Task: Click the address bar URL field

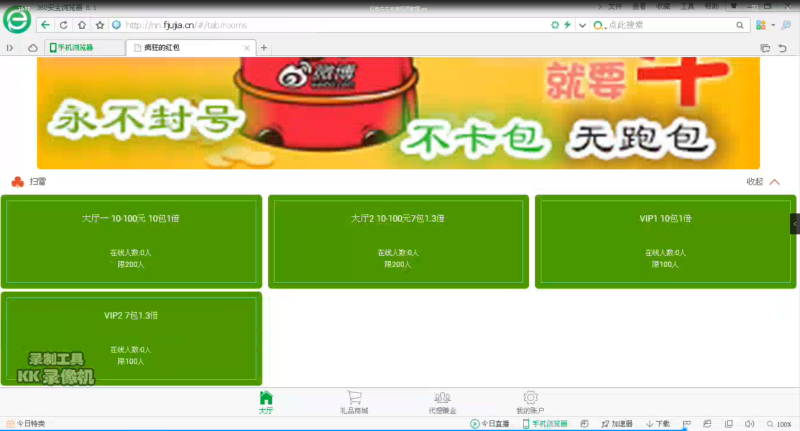Action: (x=327, y=25)
